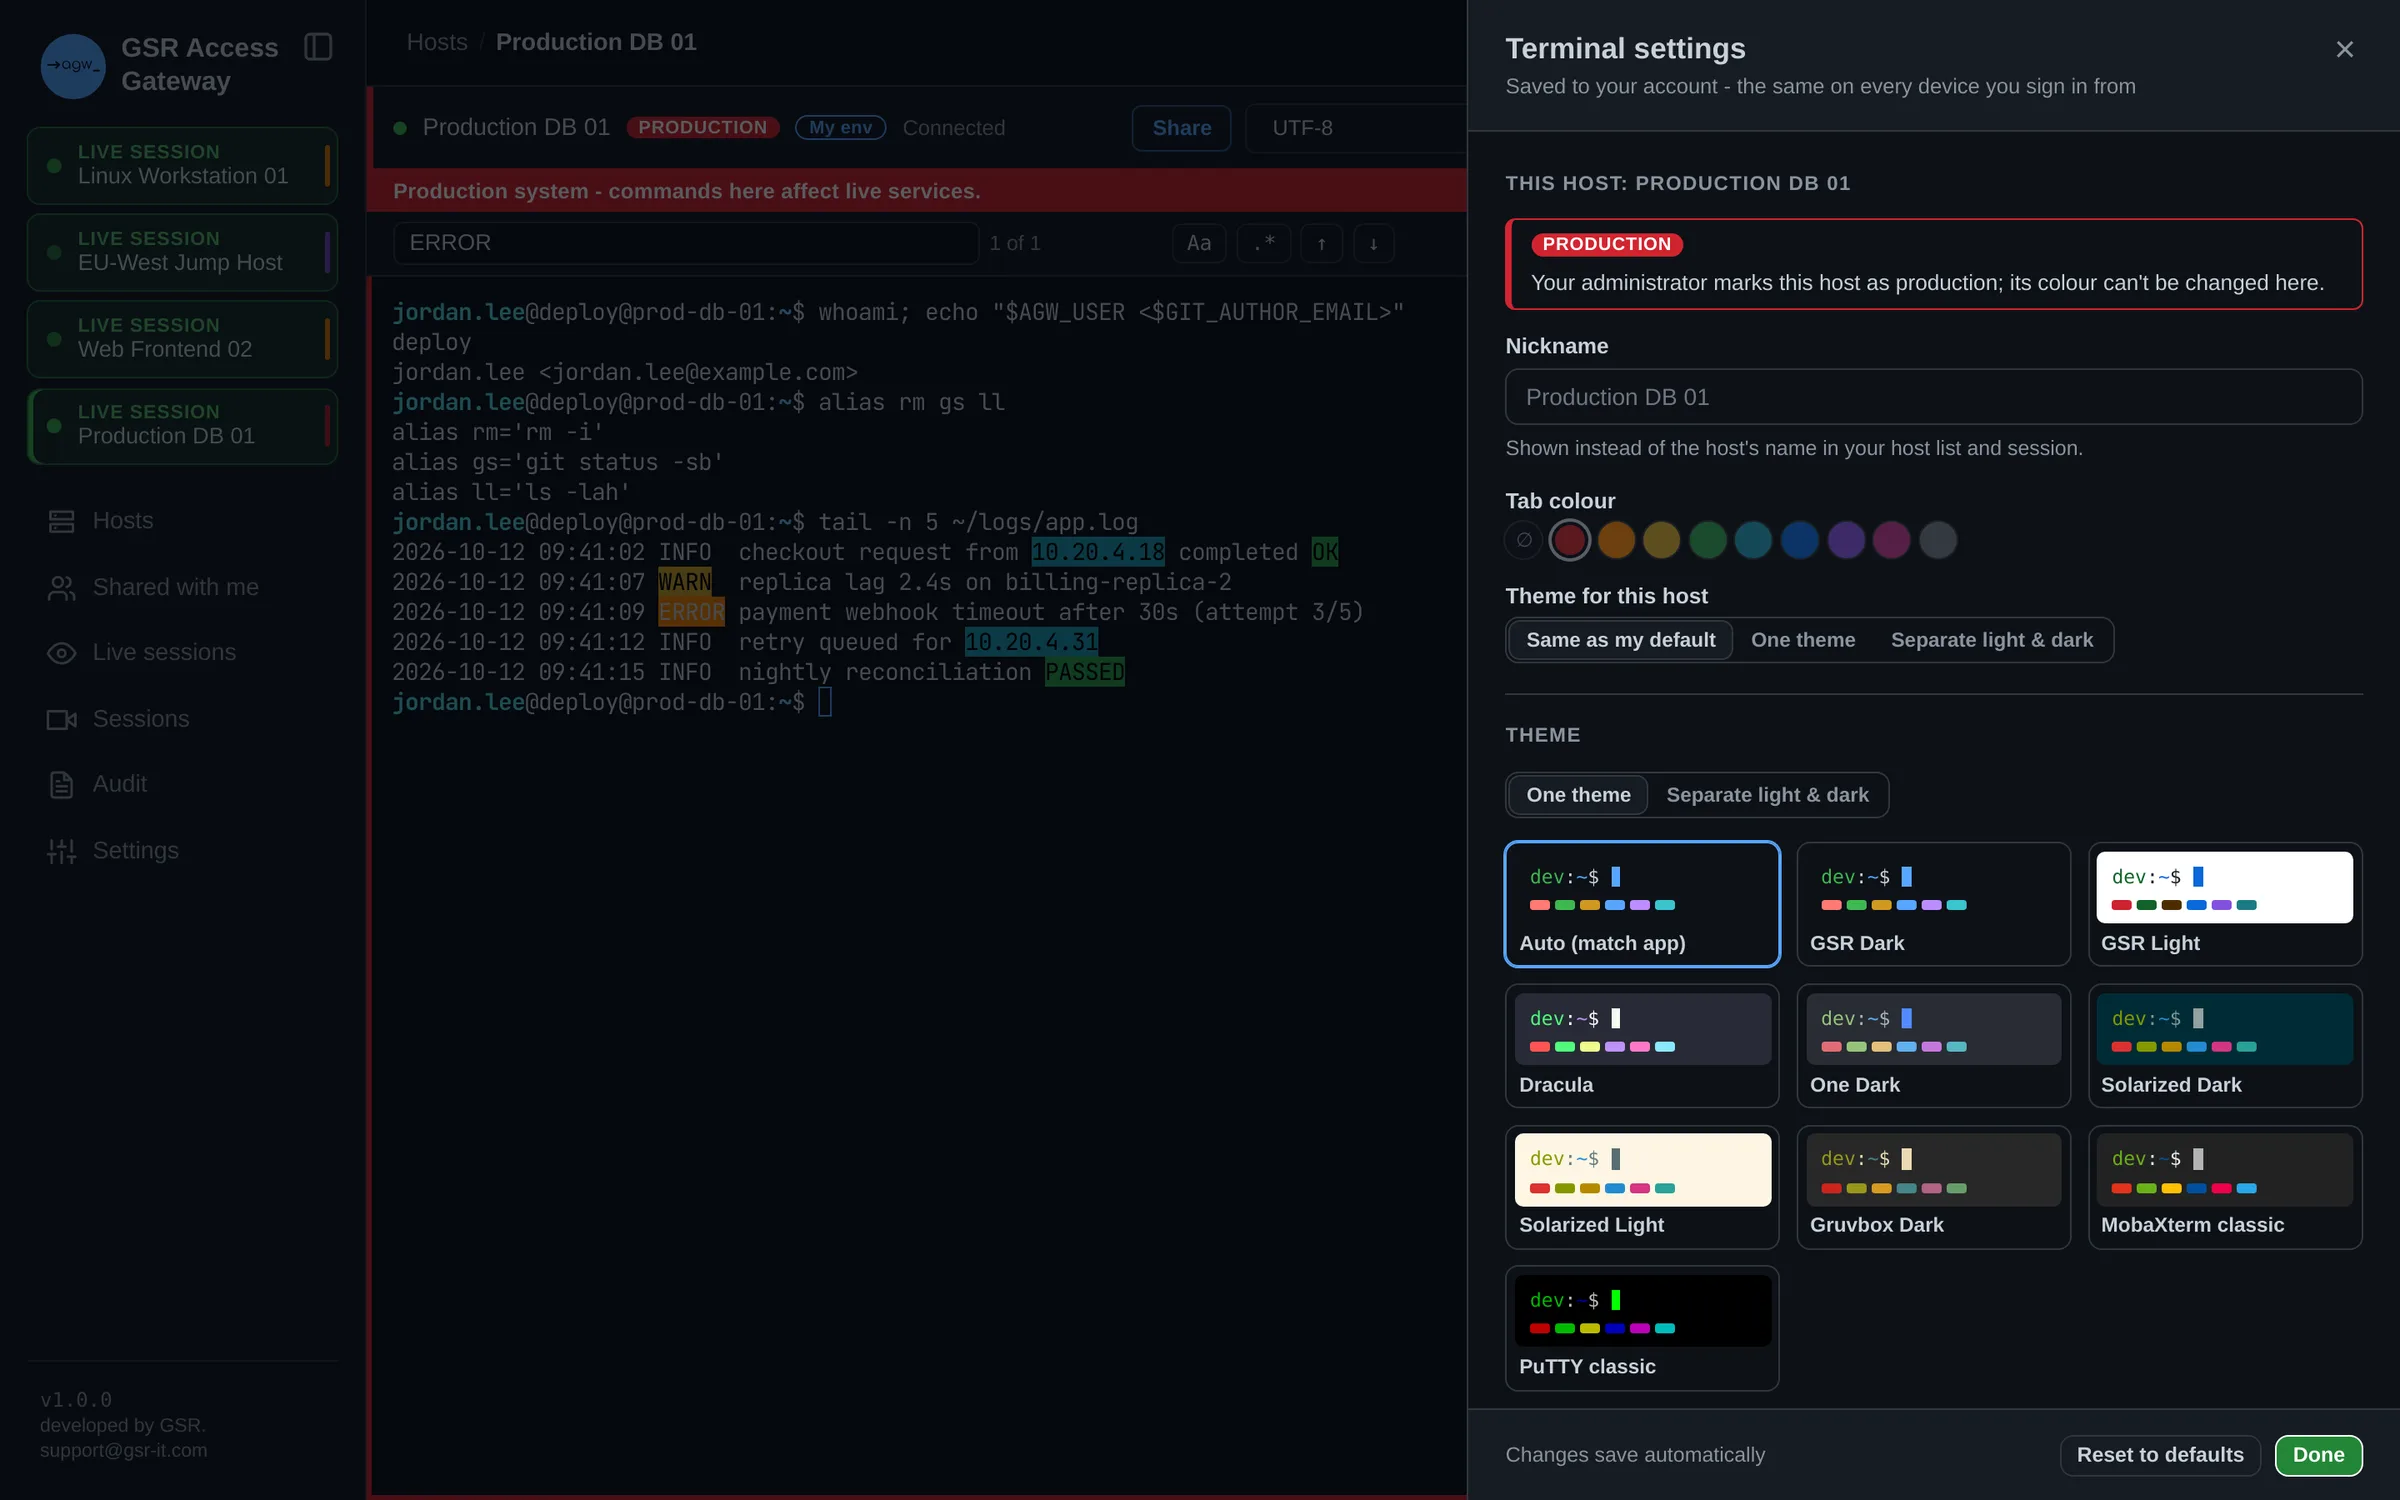Choose One theme under the THEME section
Image resolution: width=2400 pixels, height=1500 pixels.
(1578, 795)
